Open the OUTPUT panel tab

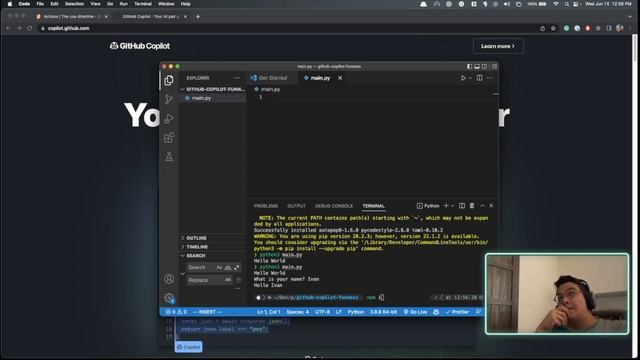click(296, 206)
